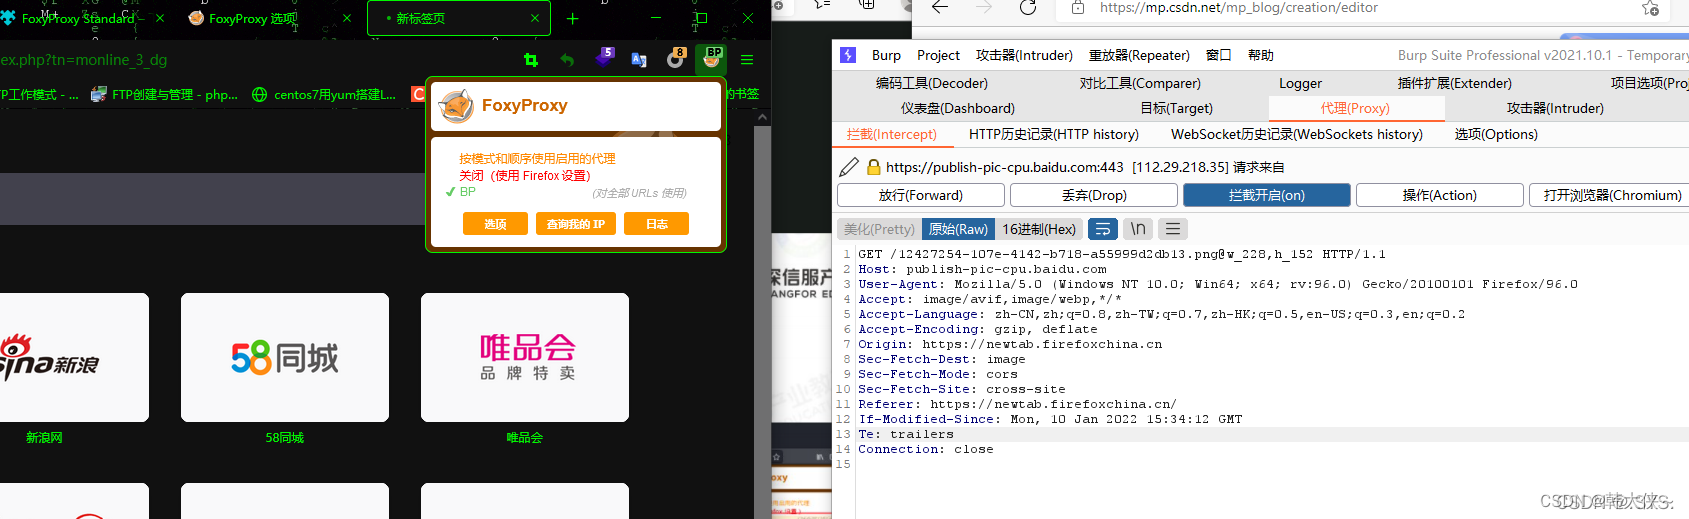Open the 帮助 menu in Burp
The width and height of the screenshot is (1689, 519).
[x=1261, y=55]
